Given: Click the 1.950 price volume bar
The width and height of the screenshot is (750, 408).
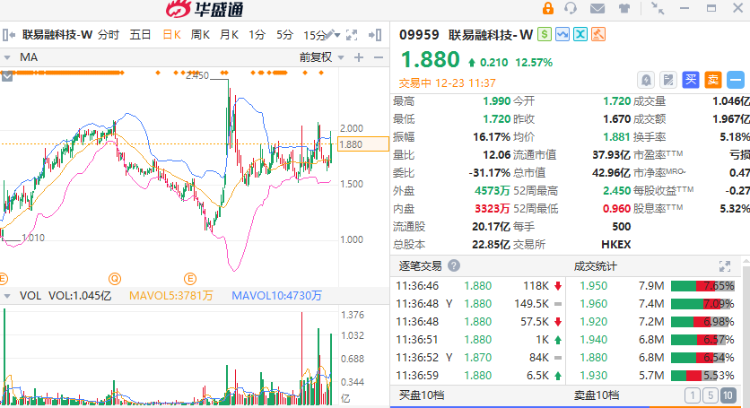Looking at the screenshot, I should tap(703, 286).
